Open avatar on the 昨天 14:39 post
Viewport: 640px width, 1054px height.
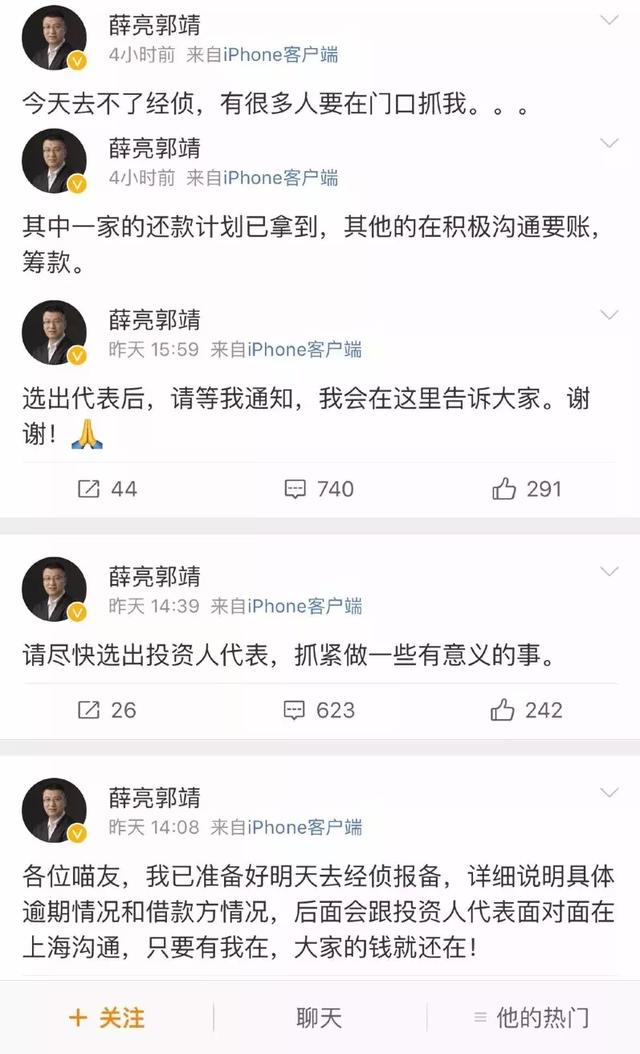tap(54, 589)
